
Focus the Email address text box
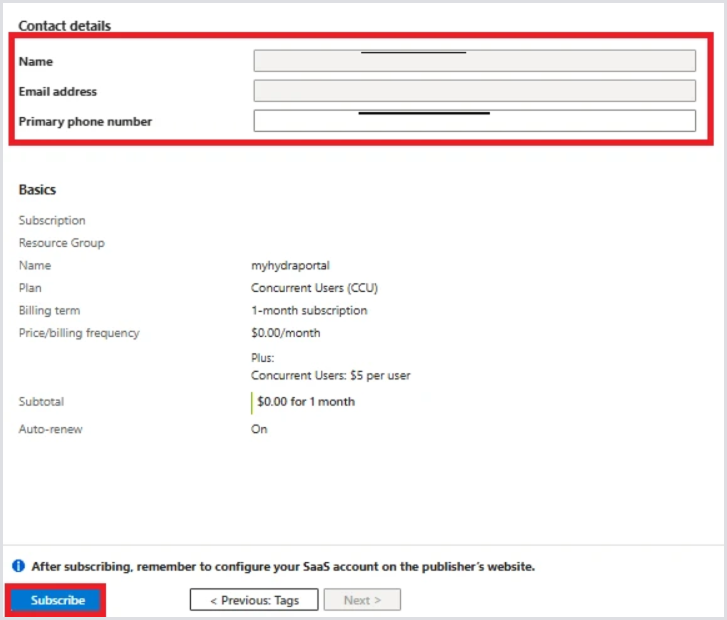(474, 91)
